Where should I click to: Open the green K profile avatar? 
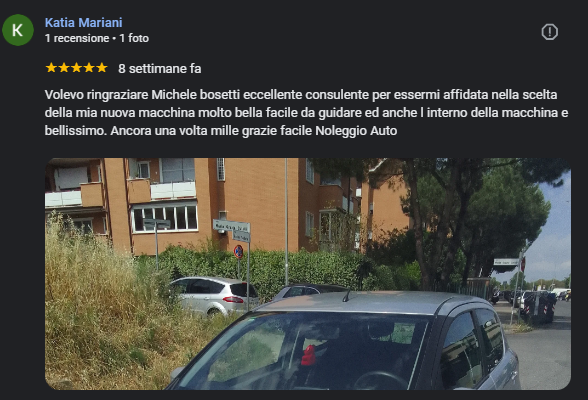pyautogui.click(x=18, y=30)
